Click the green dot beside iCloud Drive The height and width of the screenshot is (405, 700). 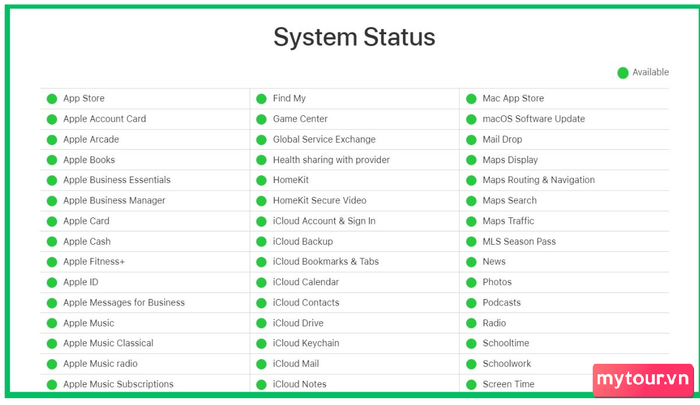click(261, 323)
